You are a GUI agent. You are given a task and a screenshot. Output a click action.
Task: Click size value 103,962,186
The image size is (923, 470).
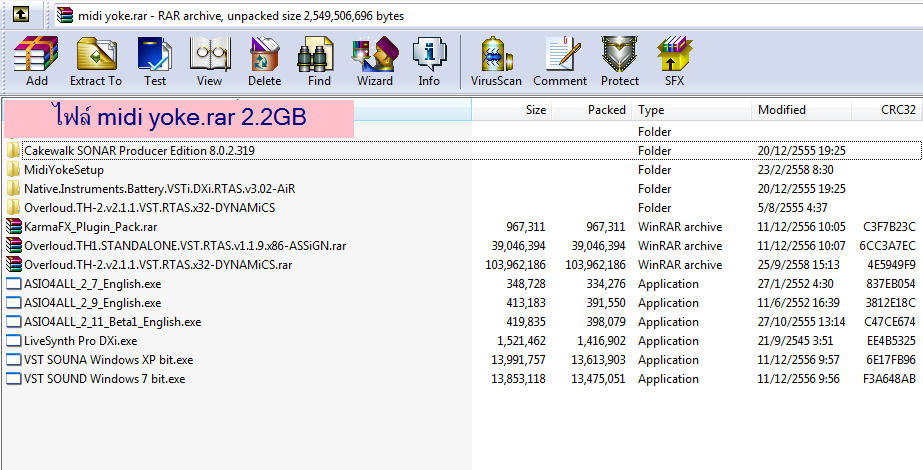pyautogui.click(x=515, y=264)
